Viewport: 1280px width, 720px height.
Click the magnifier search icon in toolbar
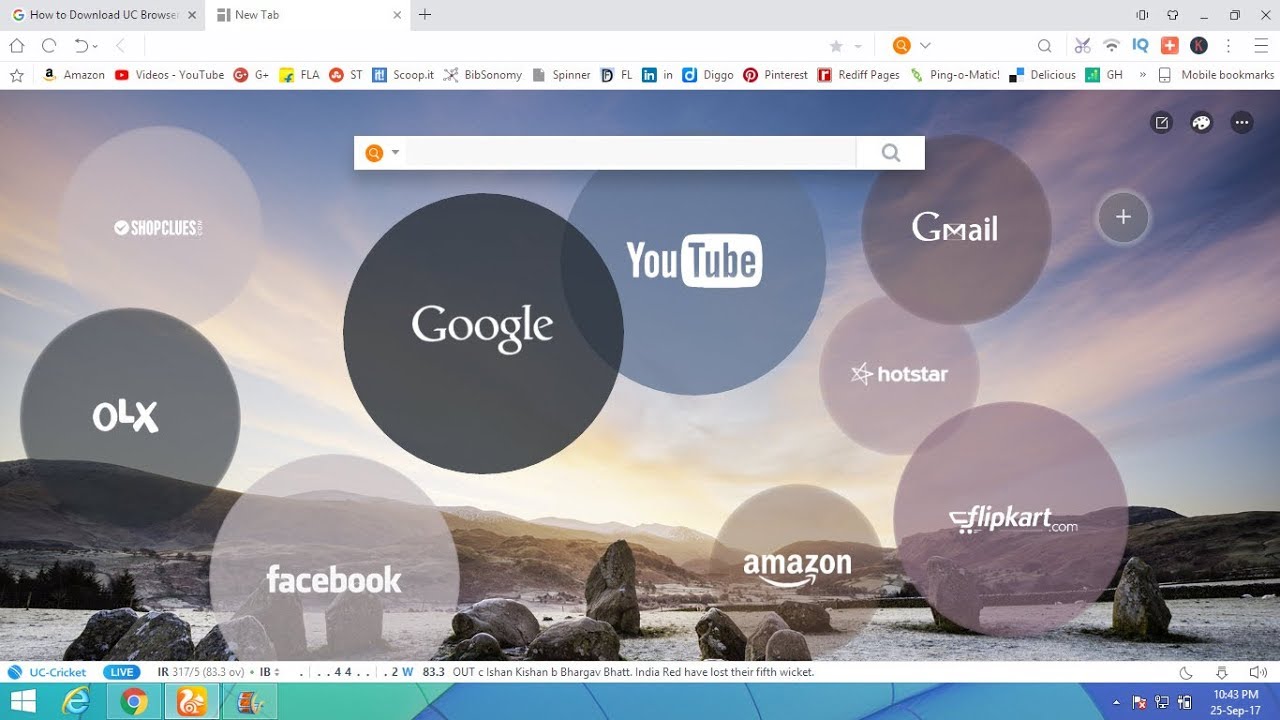[1044, 46]
